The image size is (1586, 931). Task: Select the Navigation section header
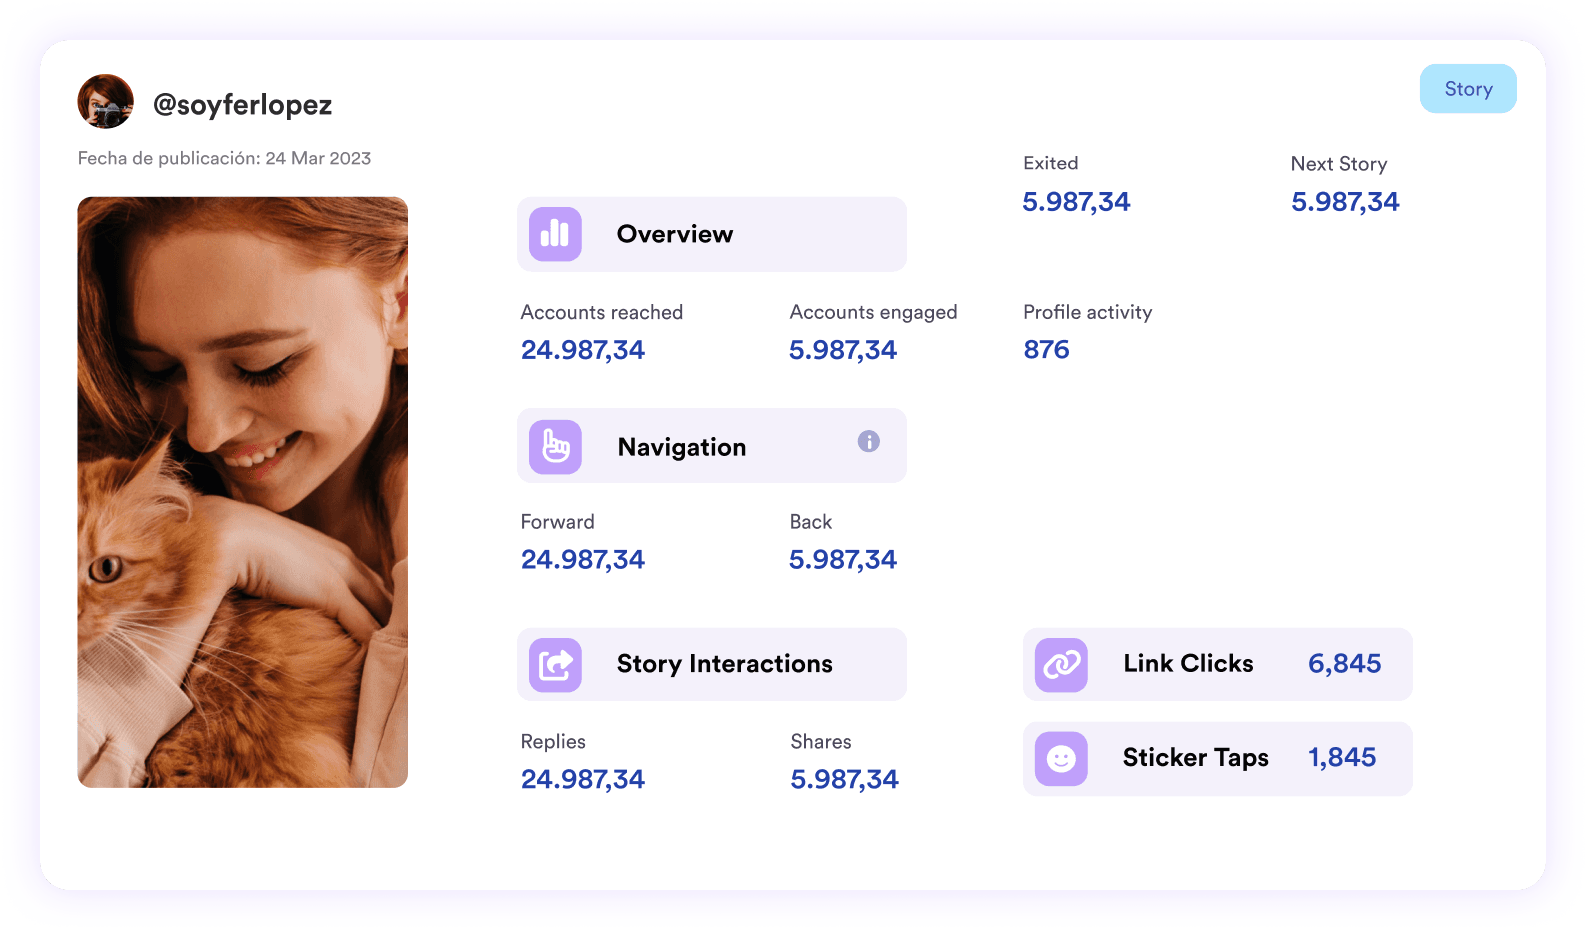pyautogui.click(x=681, y=447)
